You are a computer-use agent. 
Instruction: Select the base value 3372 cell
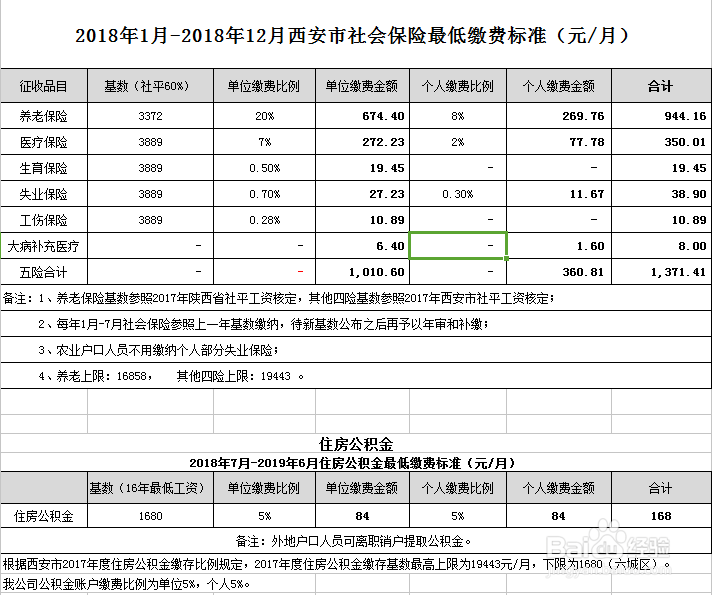(150, 116)
